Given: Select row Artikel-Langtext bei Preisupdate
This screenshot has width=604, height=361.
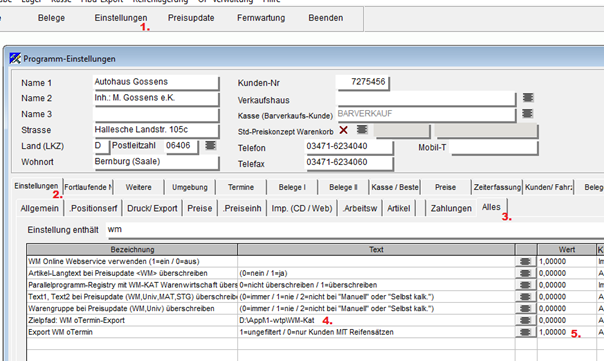Looking at the screenshot, I should pos(315,273).
